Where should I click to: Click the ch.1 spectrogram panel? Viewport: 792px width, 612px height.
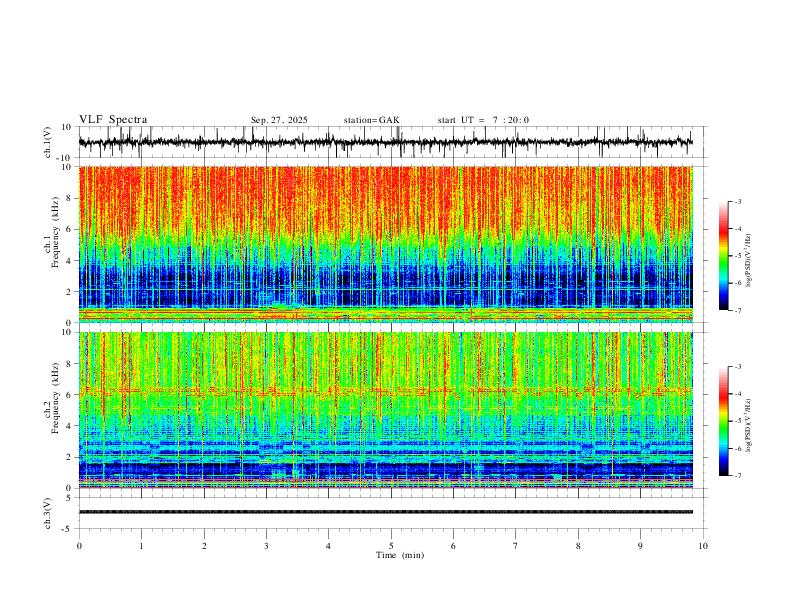click(x=385, y=244)
